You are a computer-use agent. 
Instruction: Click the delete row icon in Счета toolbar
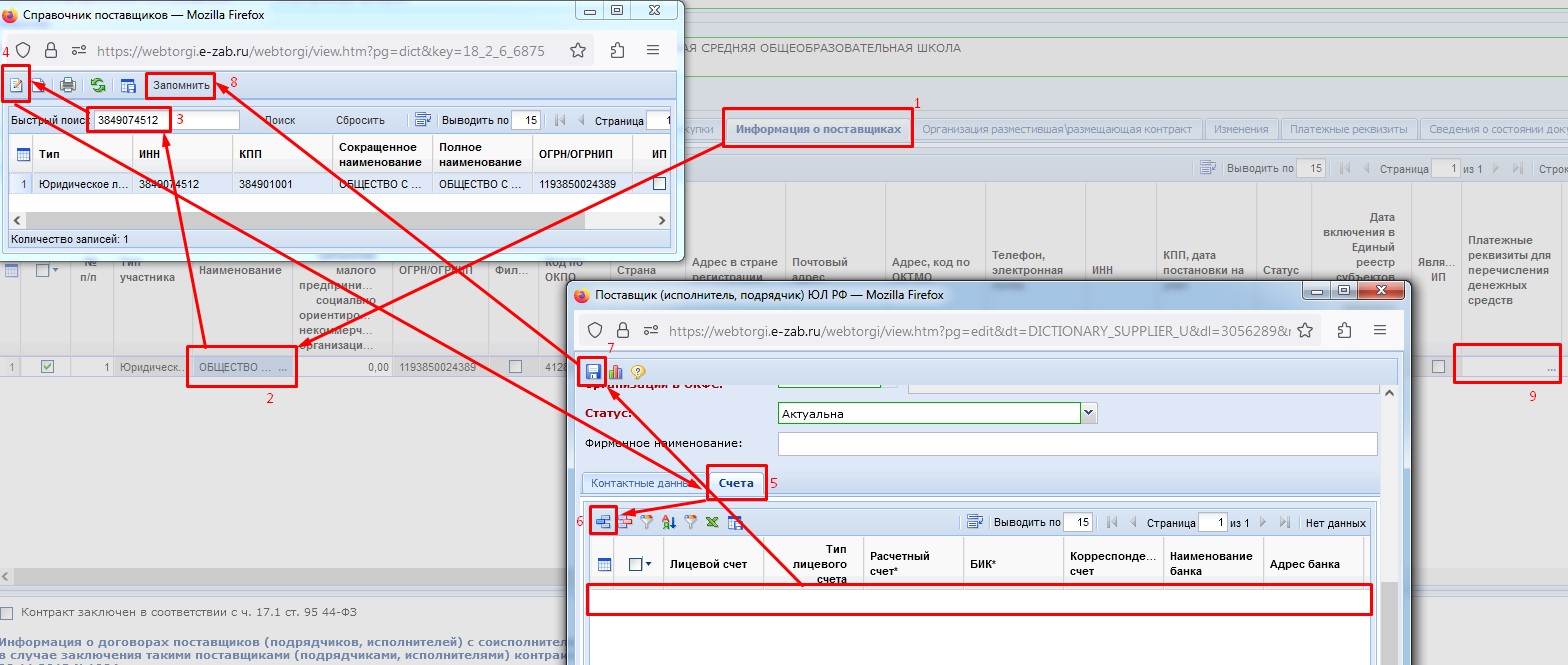point(625,521)
